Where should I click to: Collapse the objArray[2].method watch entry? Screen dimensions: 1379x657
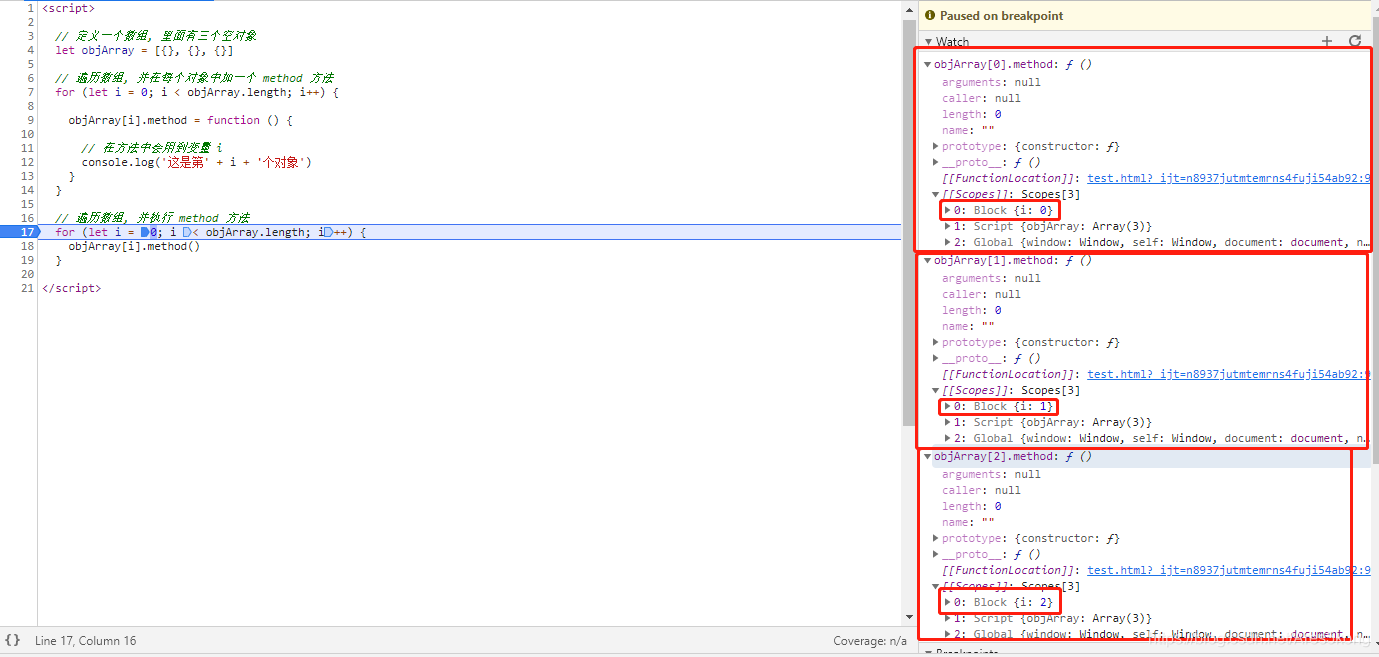(928, 456)
